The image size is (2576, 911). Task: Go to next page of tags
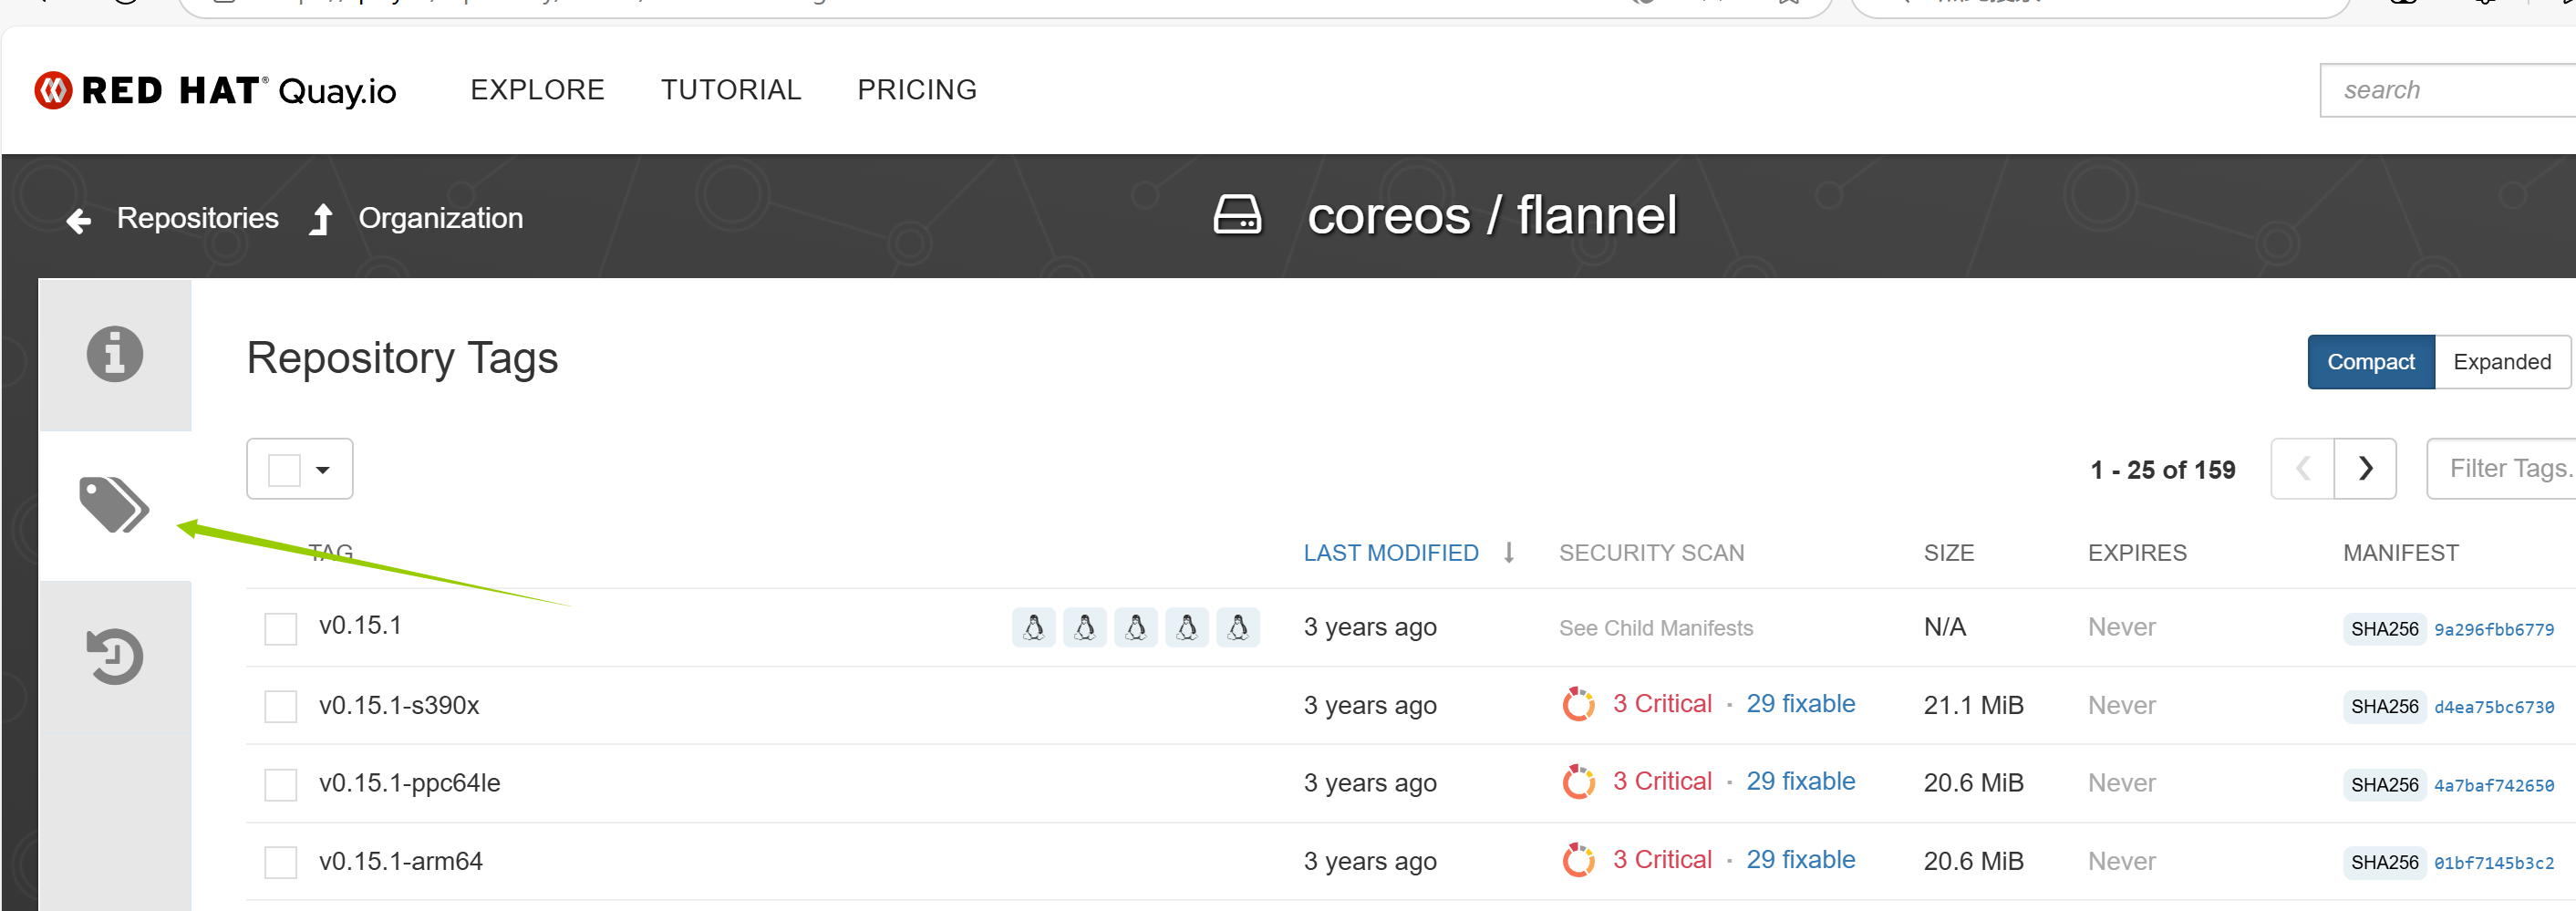click(2365, 468)
